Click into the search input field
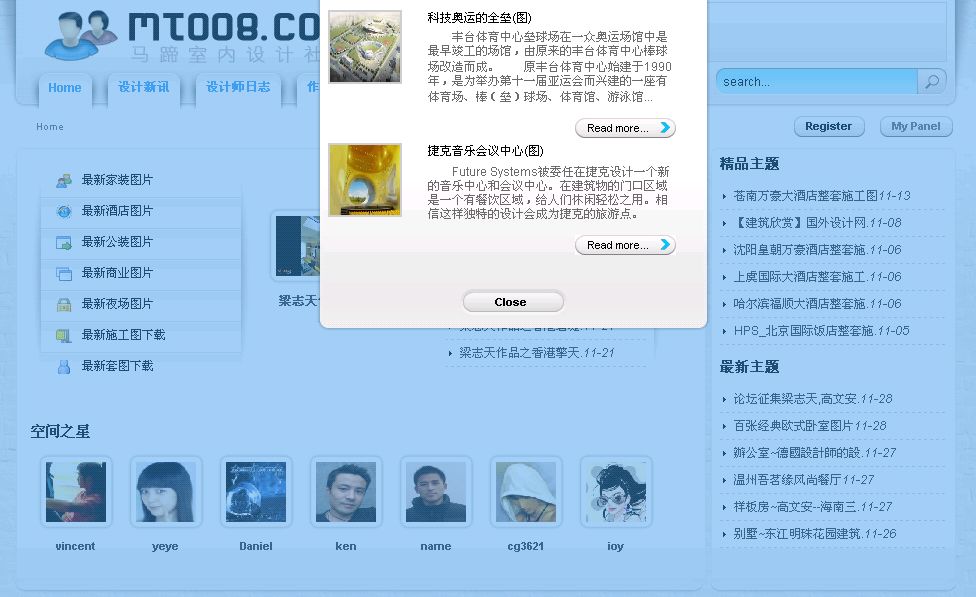 coord(817,82)
